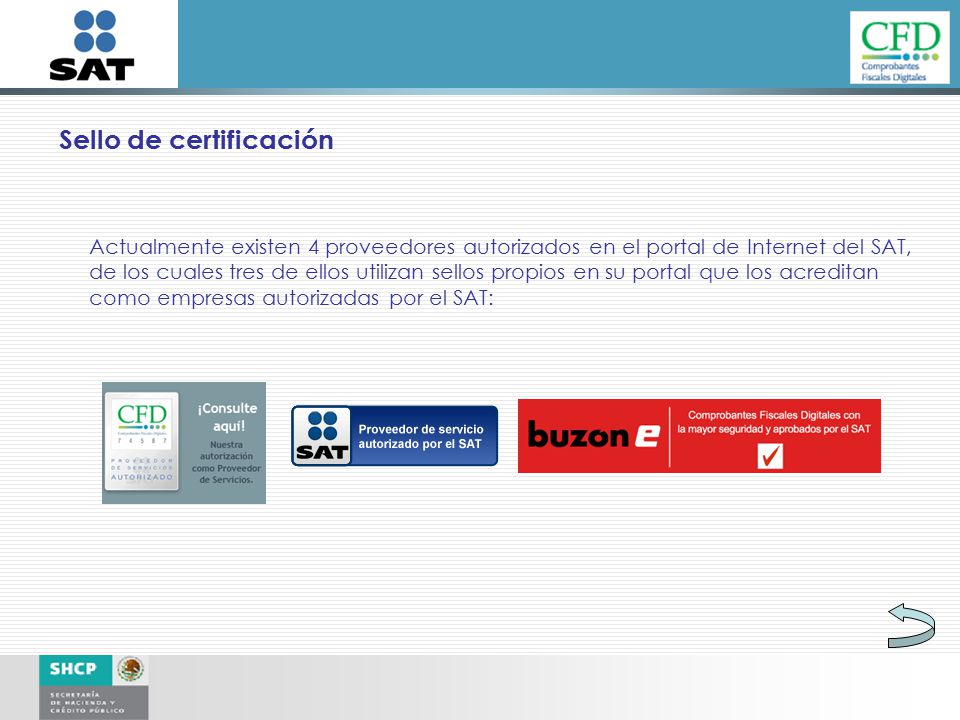Image resolution: width=960 pixels, height=720 pixels.
Task: Click the SHCP logo in footer
Action: pyautogui.click(x=75, y=669)
